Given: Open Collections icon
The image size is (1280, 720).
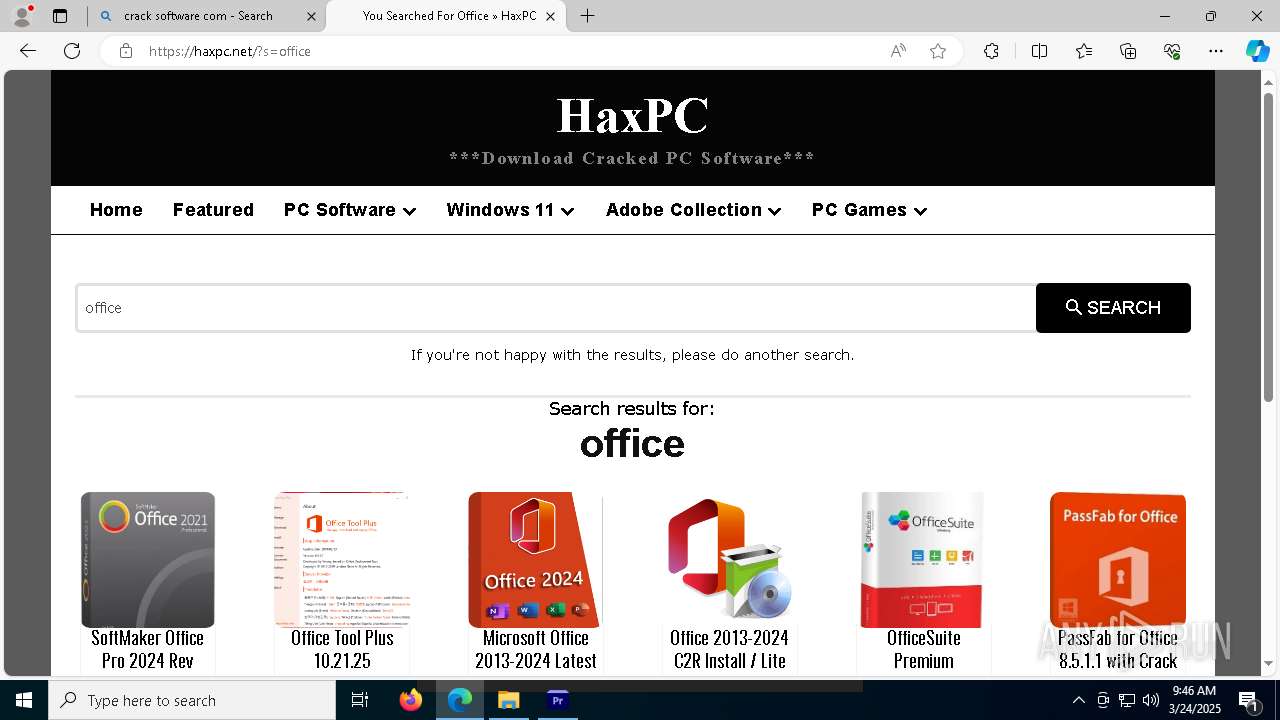Looking at the screenshot, I should 1128,51.
